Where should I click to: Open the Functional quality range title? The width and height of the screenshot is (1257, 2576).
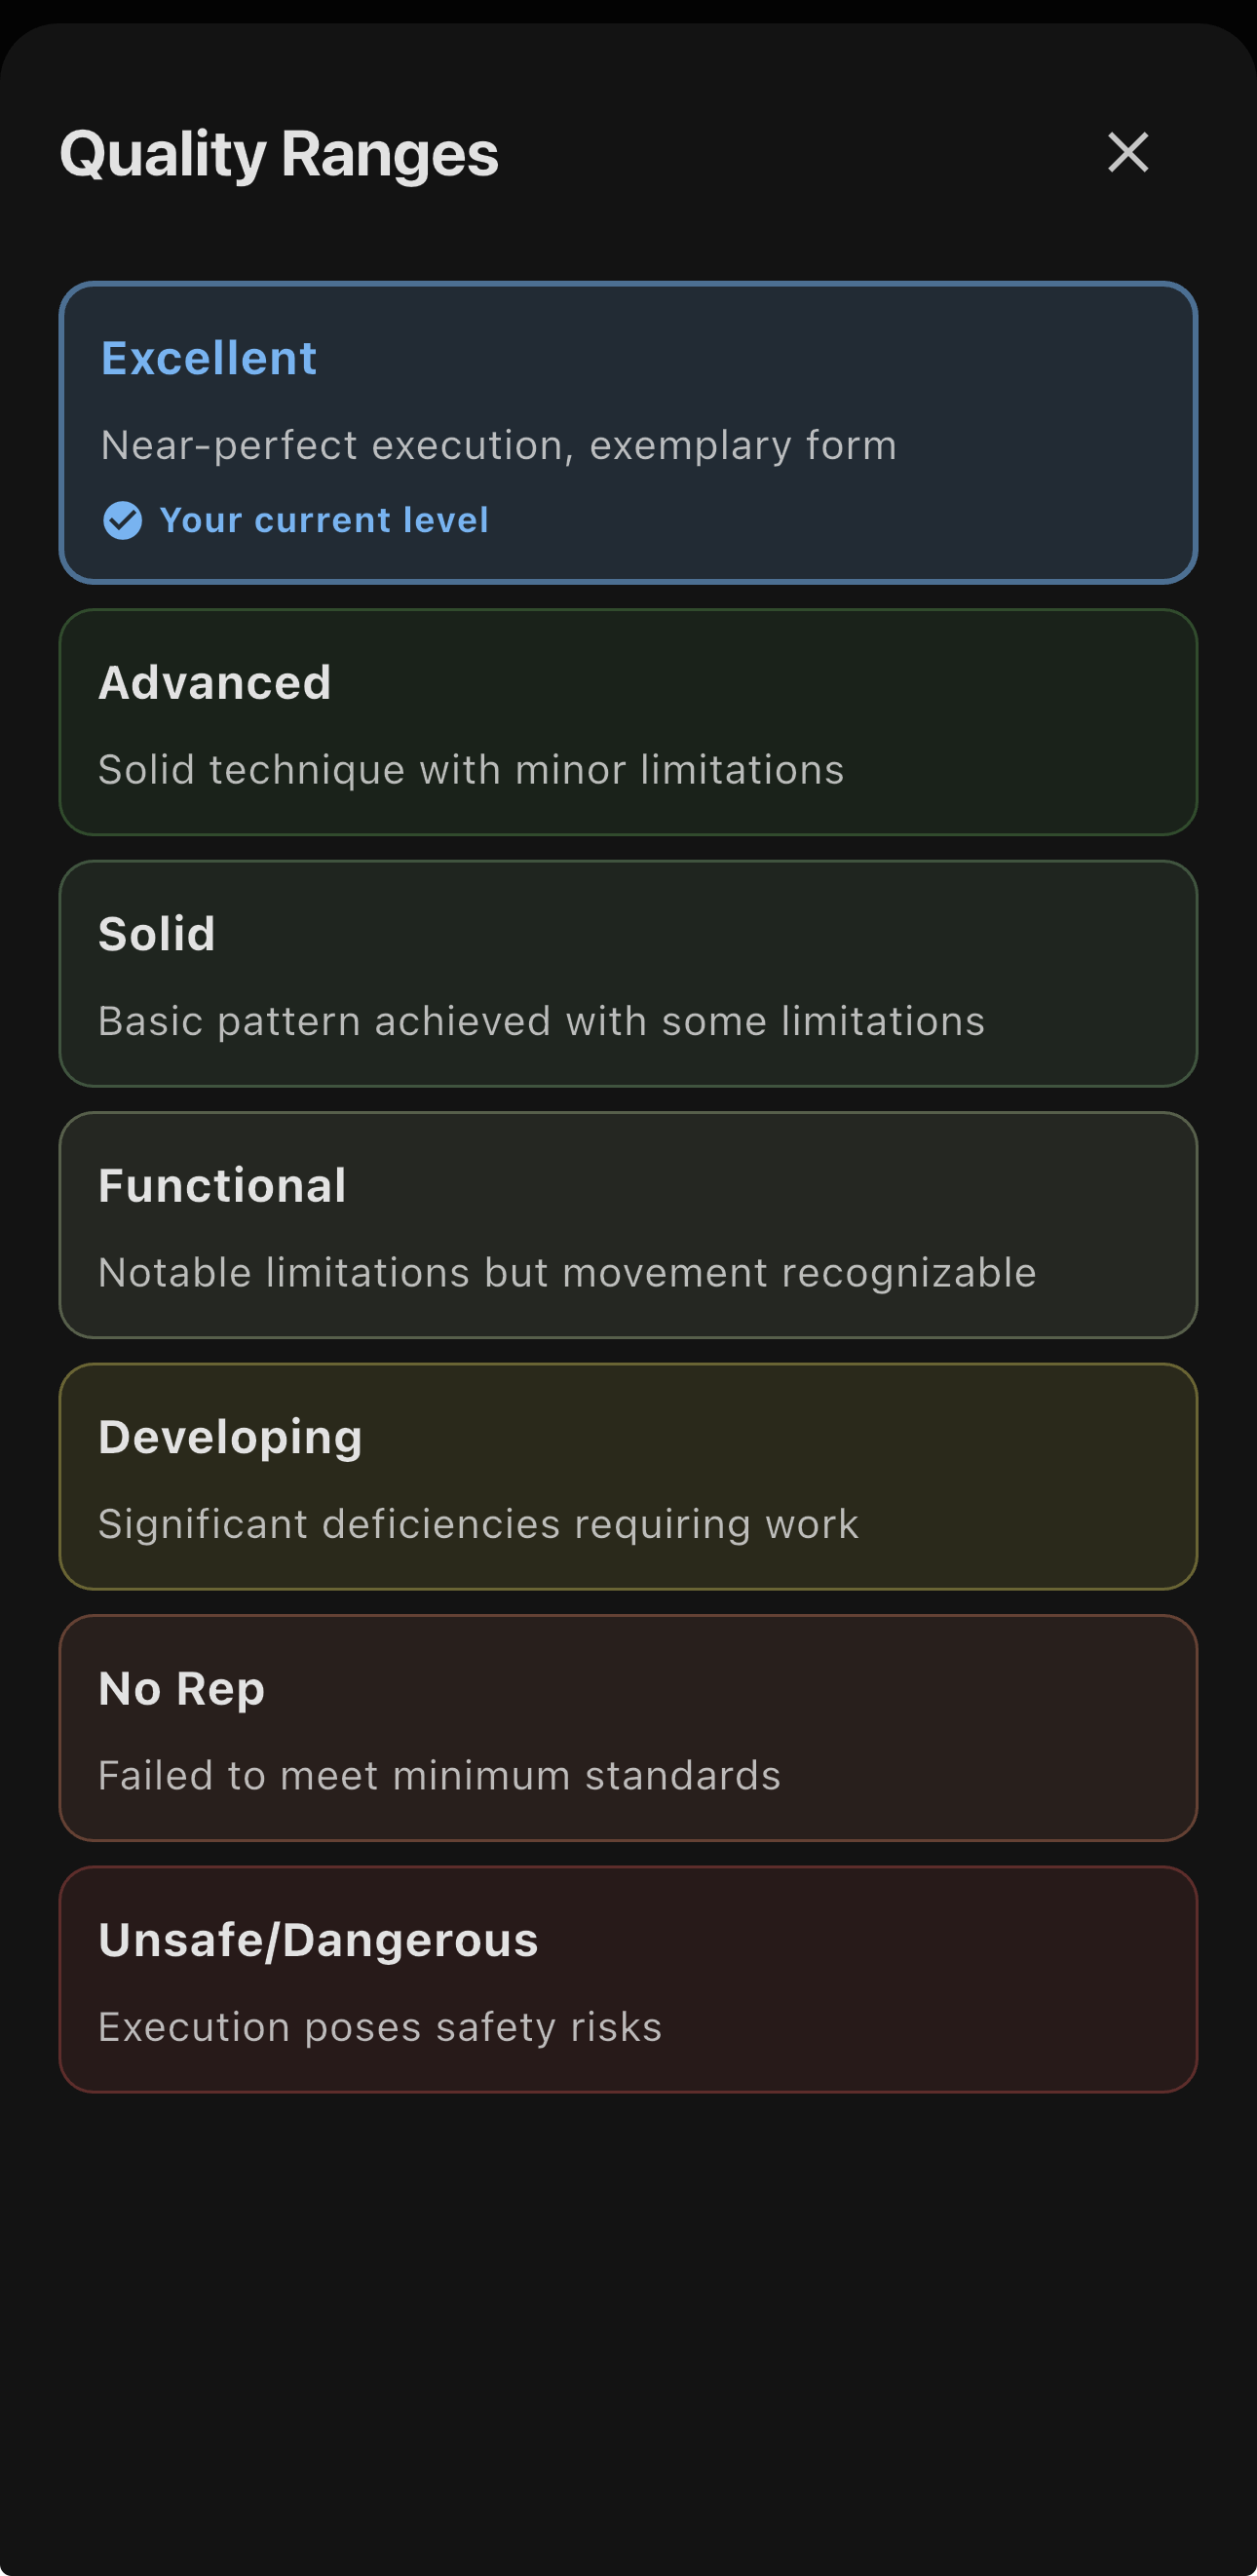[222, 1186]
